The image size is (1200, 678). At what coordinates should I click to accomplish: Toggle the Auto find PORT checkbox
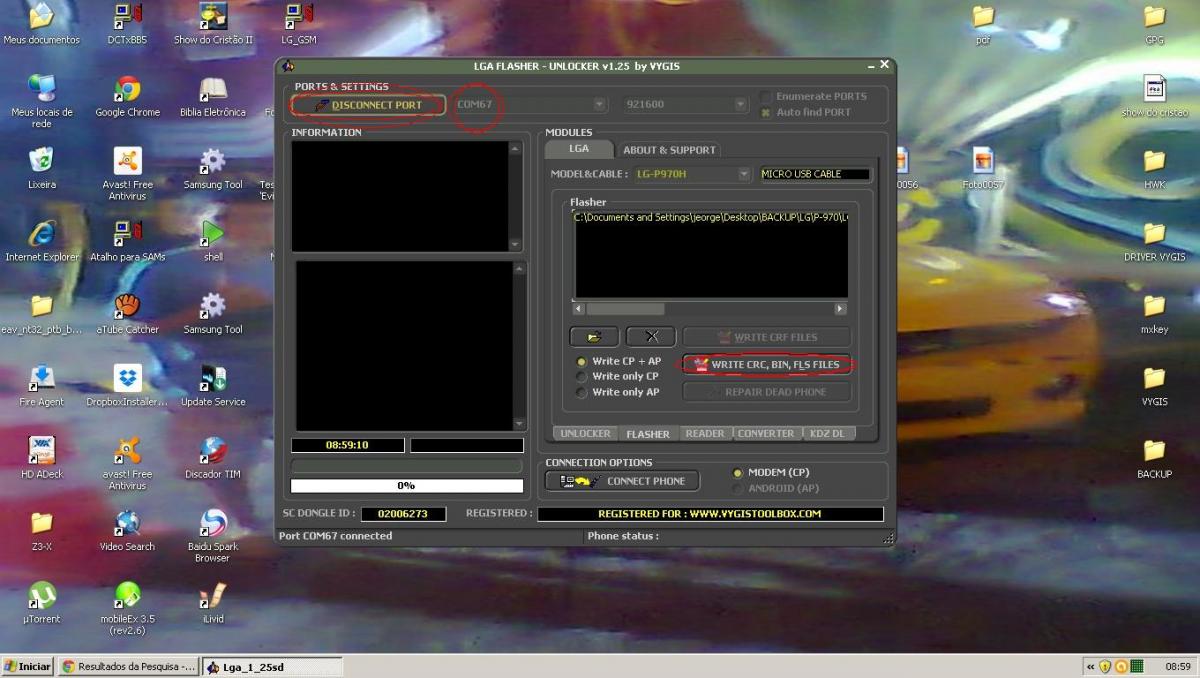(766, 112)
